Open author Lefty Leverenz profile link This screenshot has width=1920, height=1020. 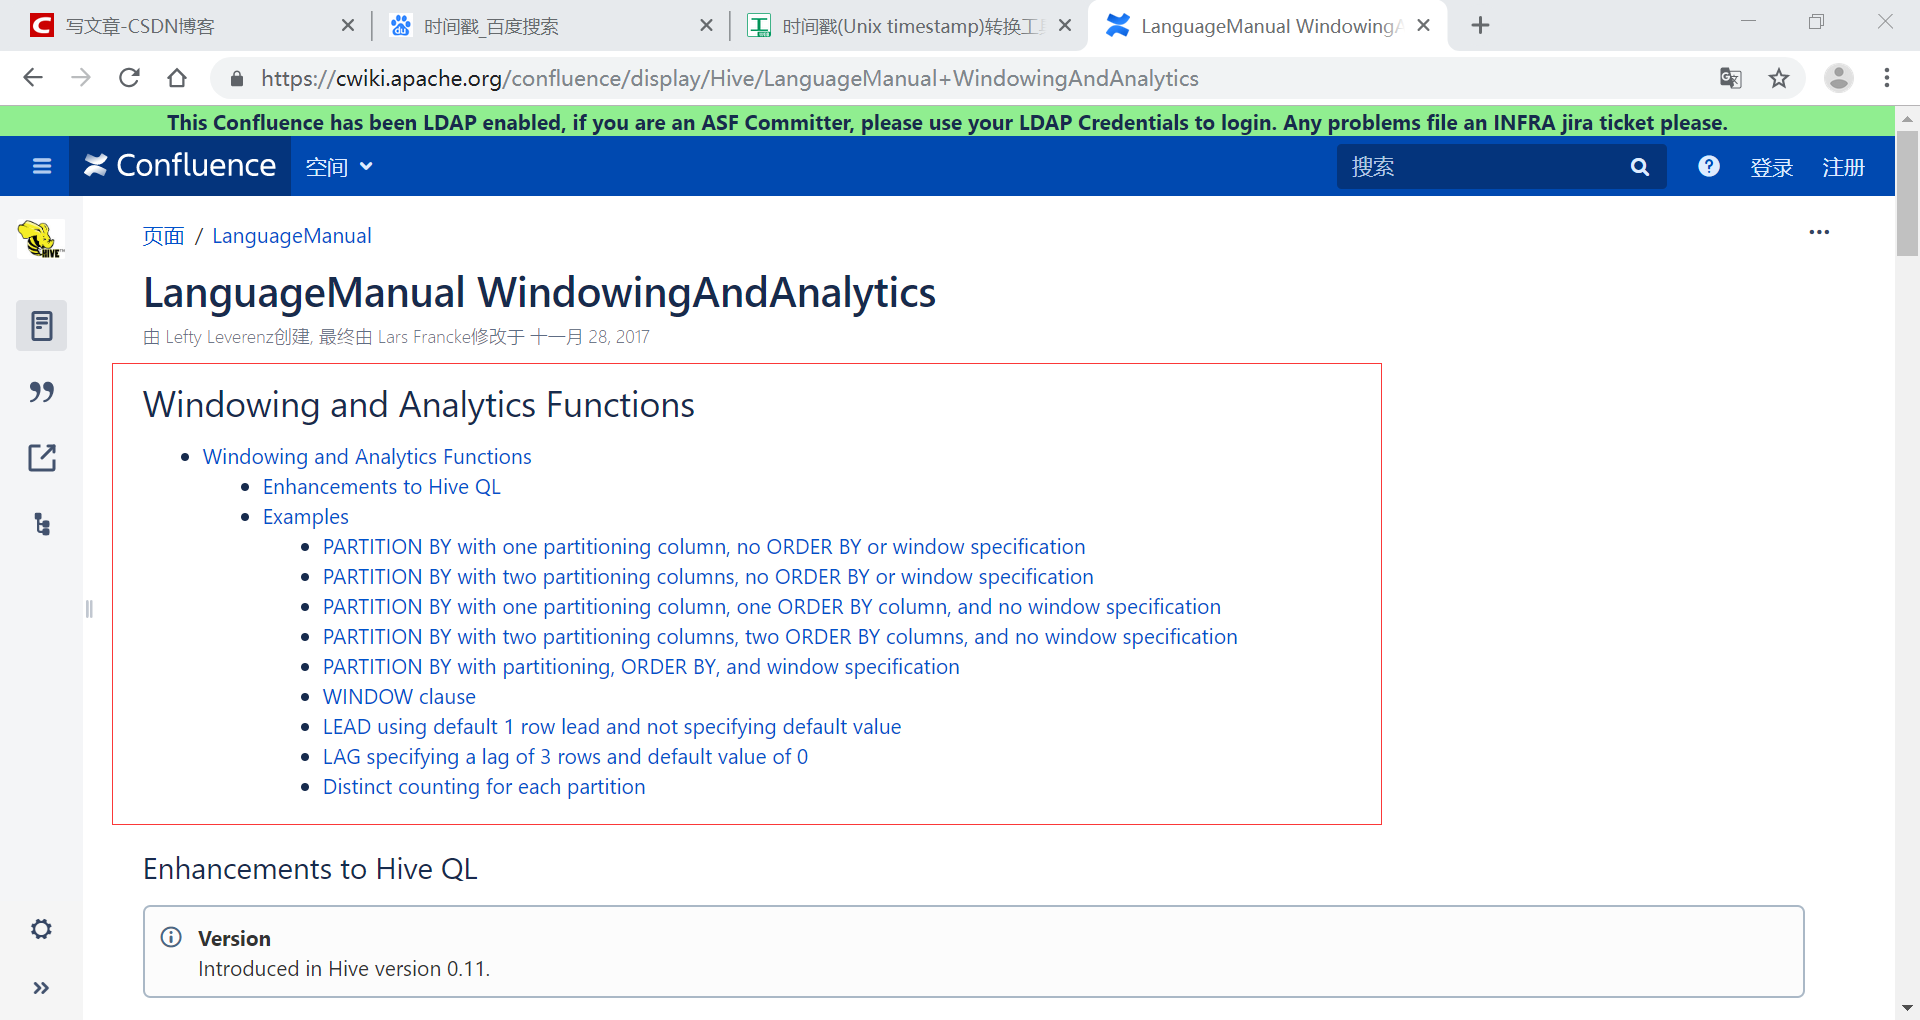219,337
